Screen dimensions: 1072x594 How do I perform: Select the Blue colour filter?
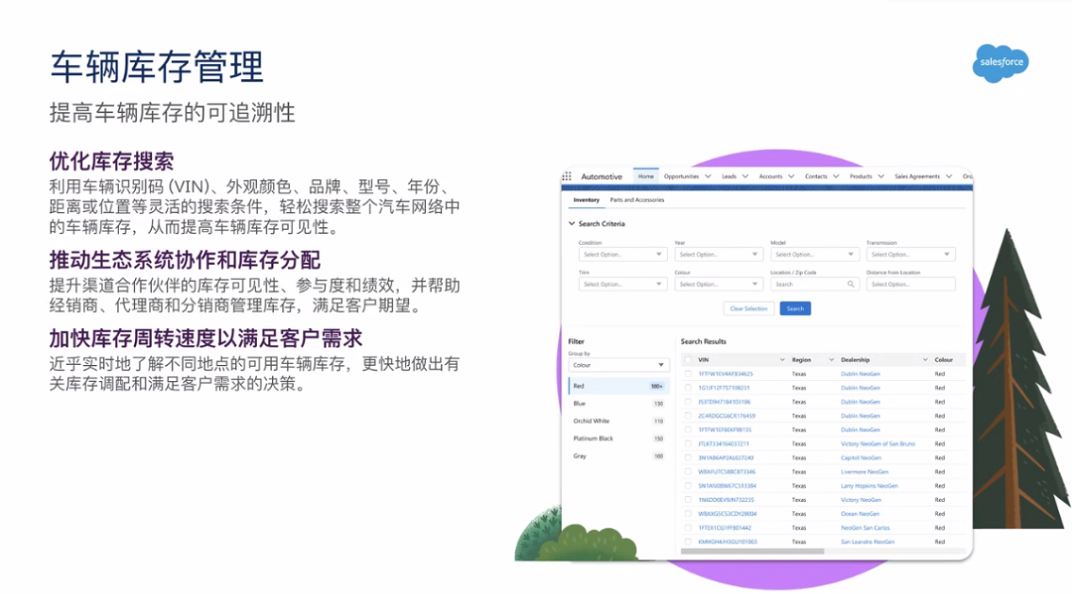[x=580, y=404]
